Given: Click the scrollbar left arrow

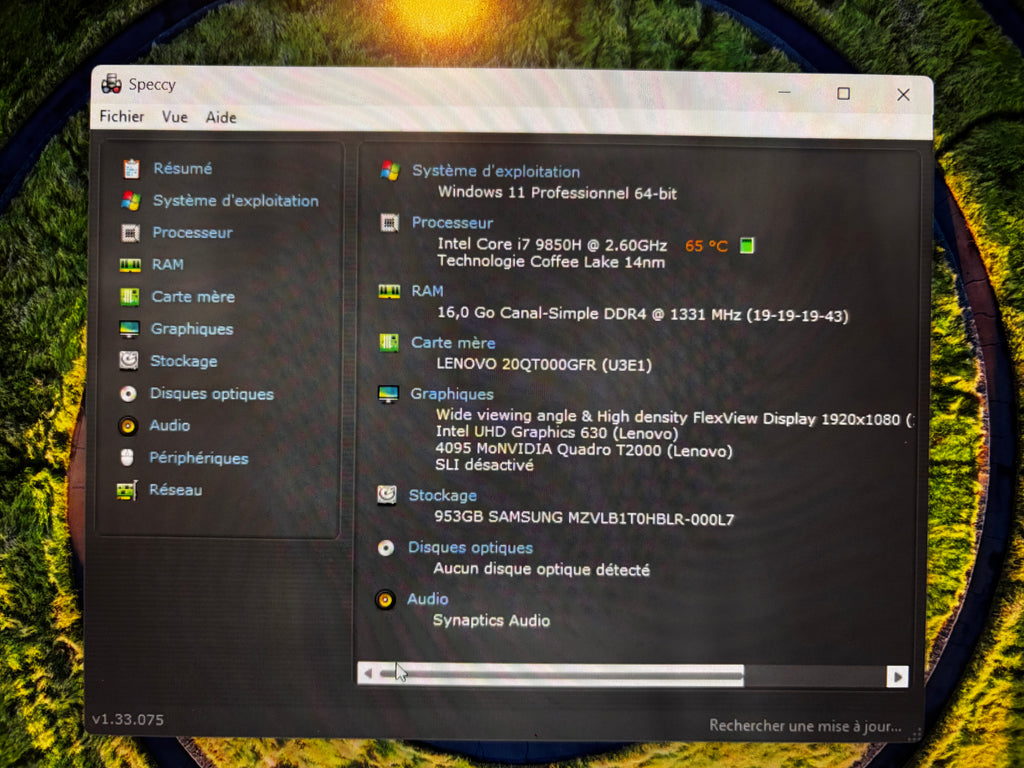Looking at the screenshot, I should coord(368,673).
